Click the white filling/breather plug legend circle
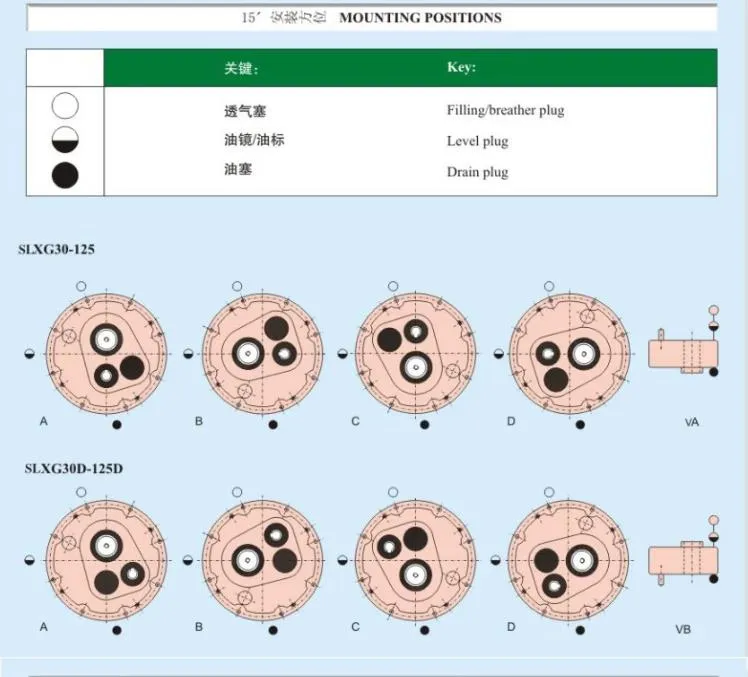 [65, 105]
